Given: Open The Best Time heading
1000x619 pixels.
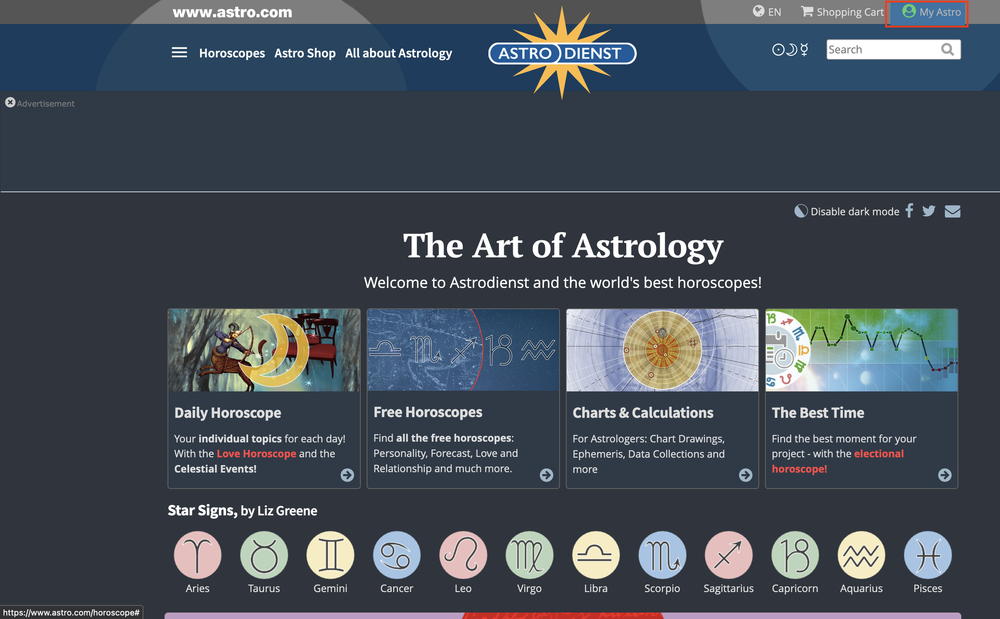Looking at the screenshot, I should coord(818,412).
